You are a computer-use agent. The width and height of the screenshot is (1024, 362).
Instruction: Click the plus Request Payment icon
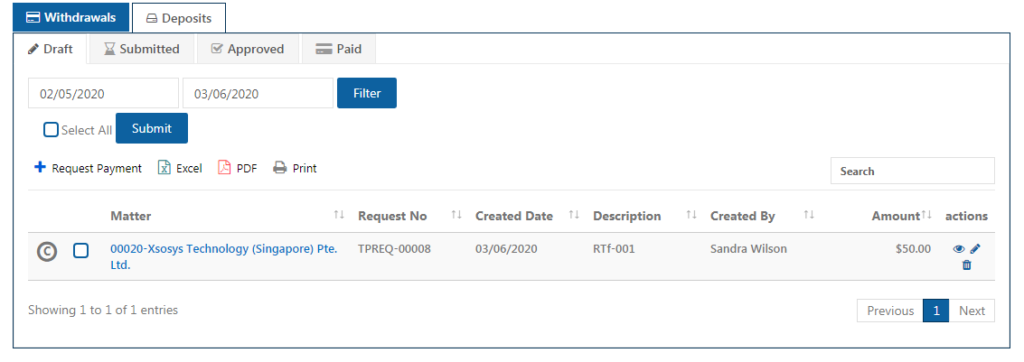coord(40,167)
